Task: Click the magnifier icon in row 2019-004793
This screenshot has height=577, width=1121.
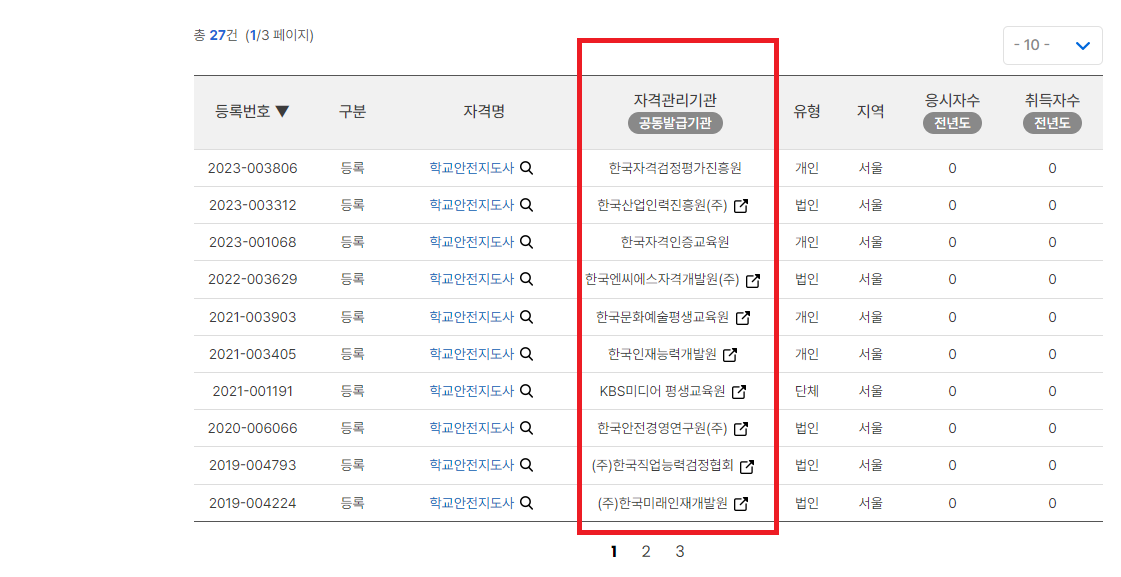Action: pyautogui.click(x=527, y=464)
